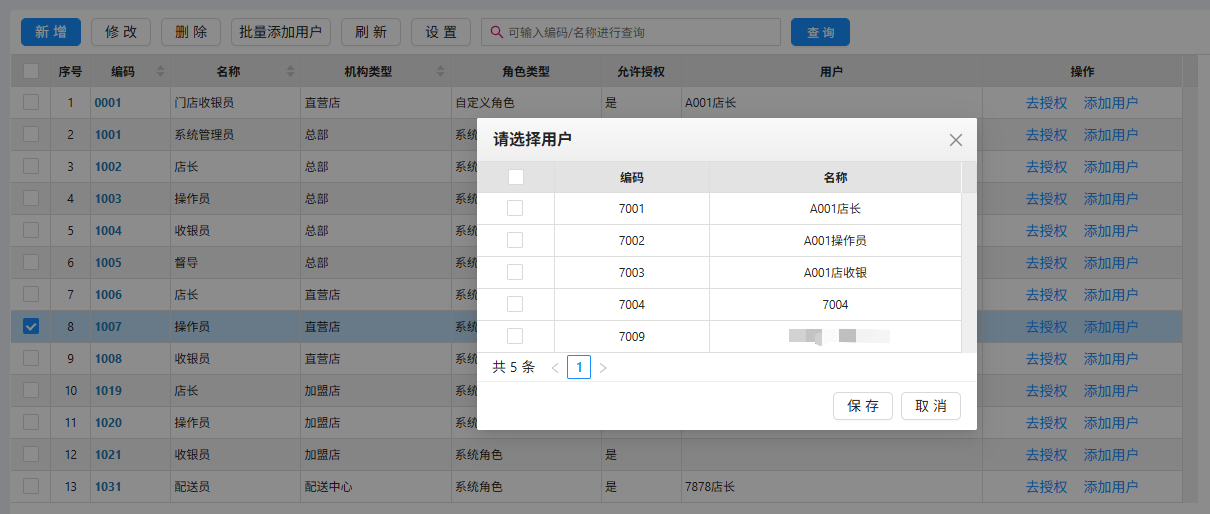Check user 7009 checkbox
Viewport: 1210px width, 514px height.
click(x=515, y=336)
